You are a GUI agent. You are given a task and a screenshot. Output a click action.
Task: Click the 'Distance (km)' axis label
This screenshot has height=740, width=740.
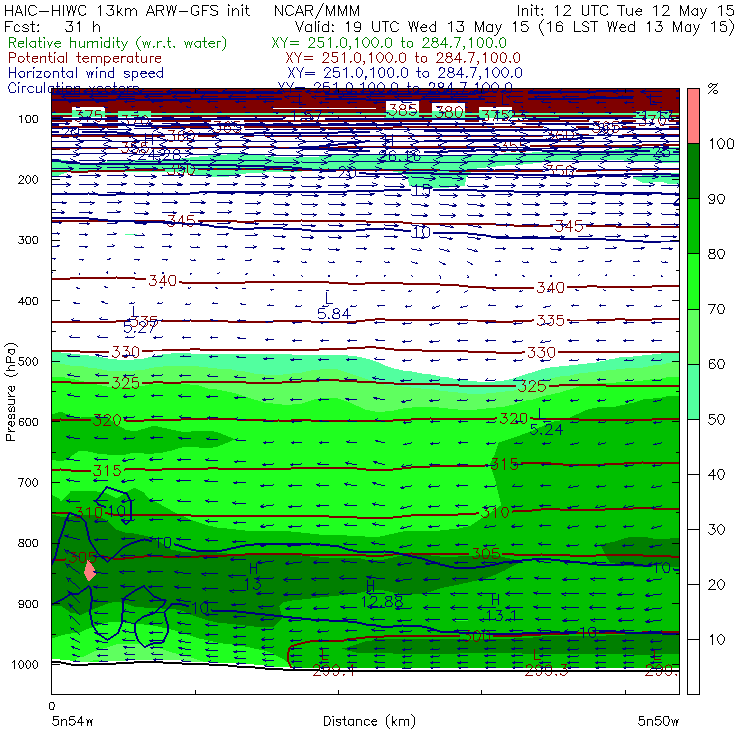click(x=369, y=722)
